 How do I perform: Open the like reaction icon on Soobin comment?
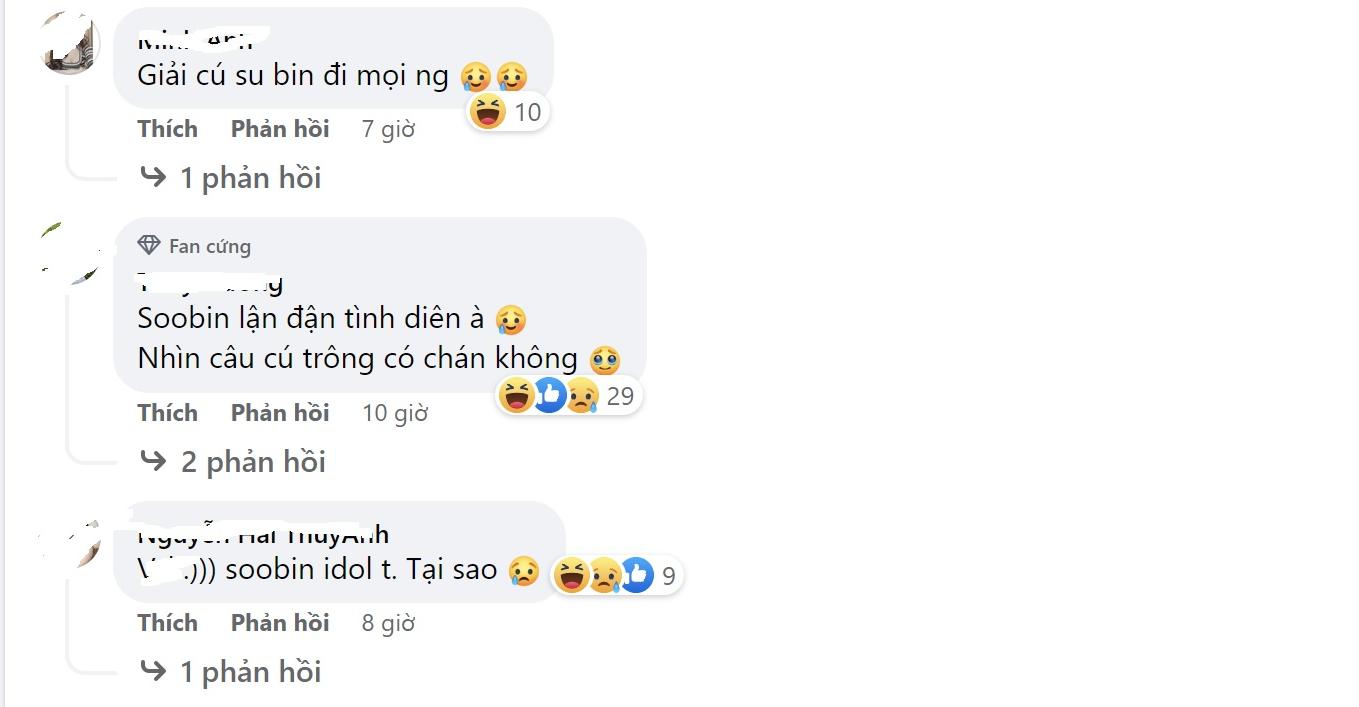point(548,395)
